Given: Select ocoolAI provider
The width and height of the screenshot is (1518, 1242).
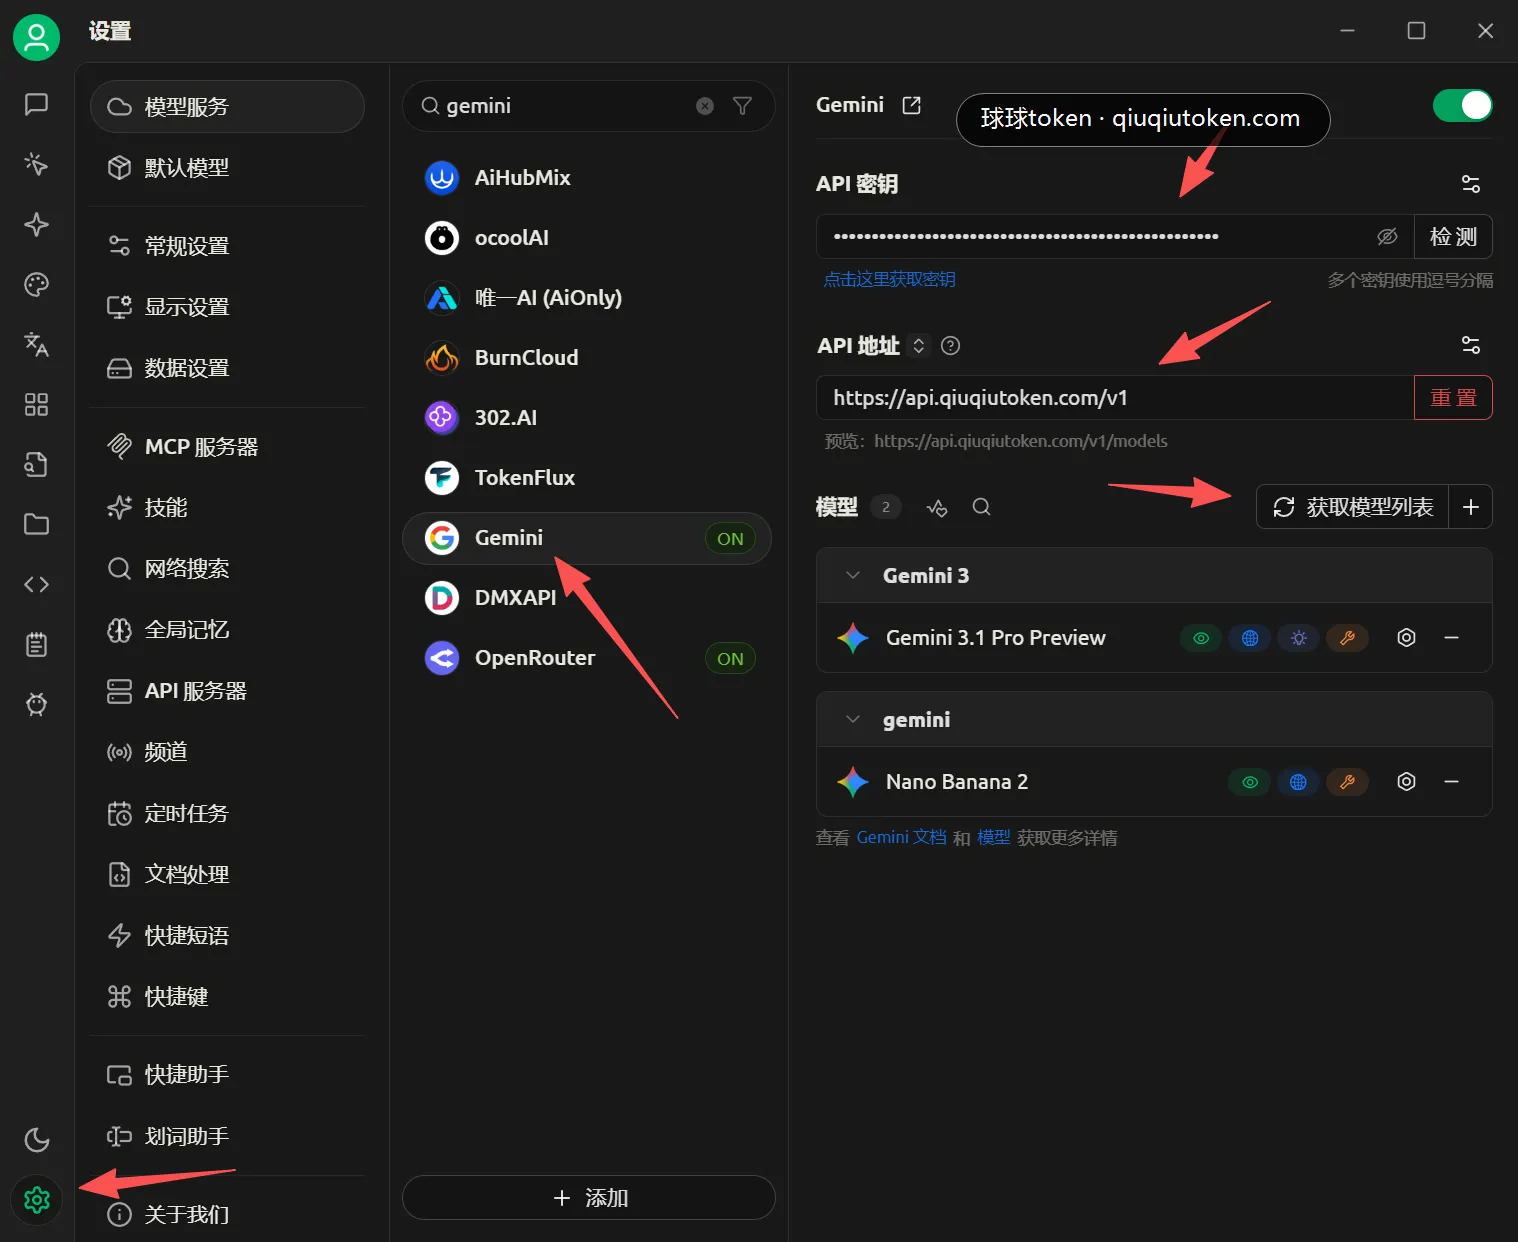Looking at the screenshot, I should coord(587,237).
